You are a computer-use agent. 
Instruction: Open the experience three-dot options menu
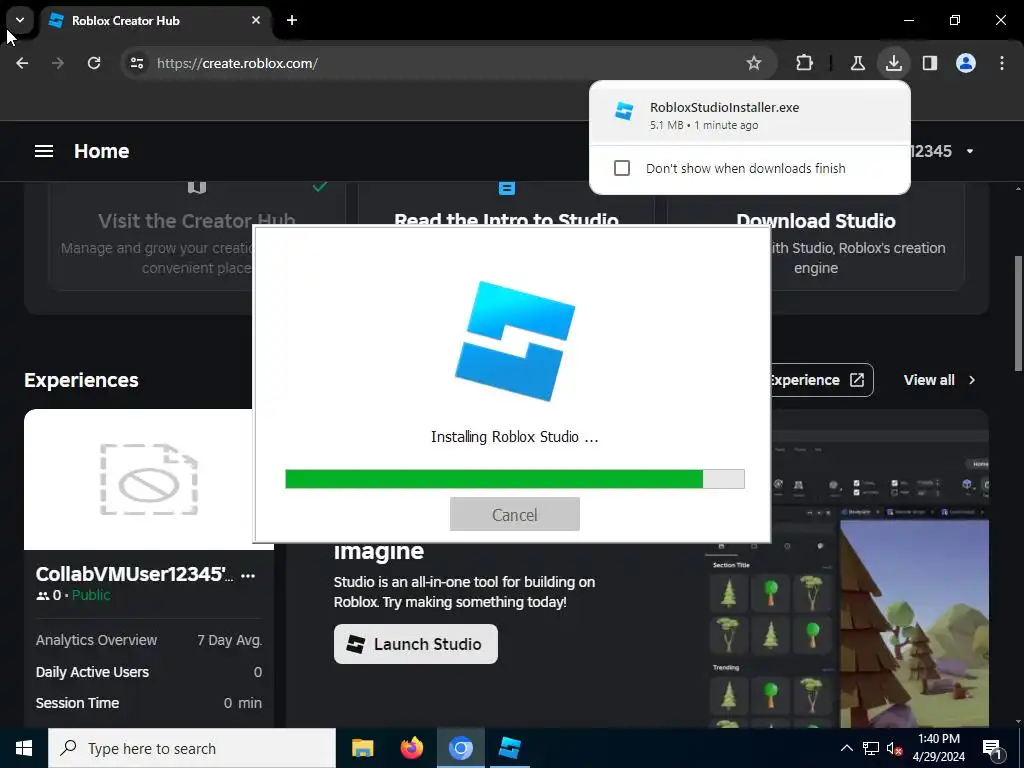point(248,575)
